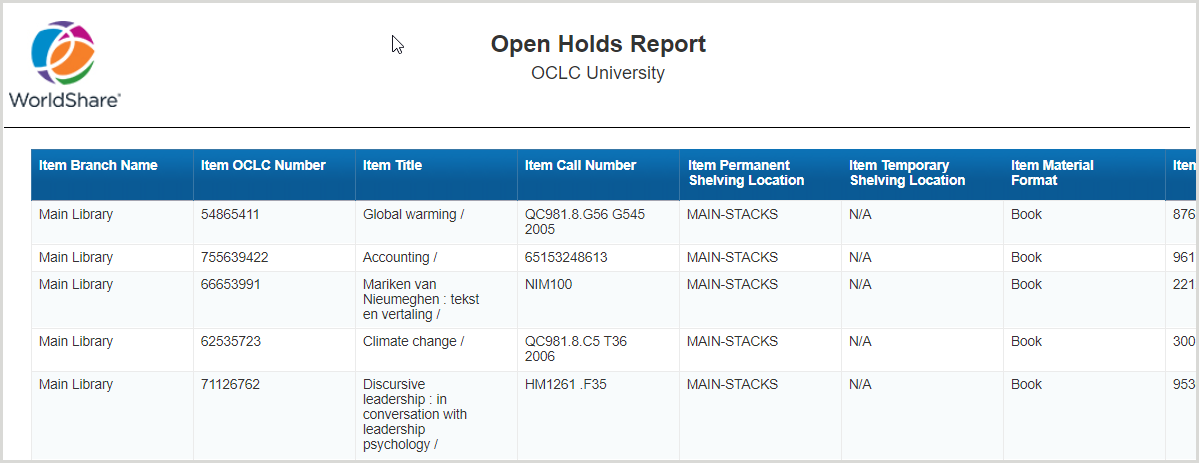Image resolution: width=1199 pixels, height=463 pixels.
Task: Click Book in the Discursive leadership row
Action: [1026, 384]
